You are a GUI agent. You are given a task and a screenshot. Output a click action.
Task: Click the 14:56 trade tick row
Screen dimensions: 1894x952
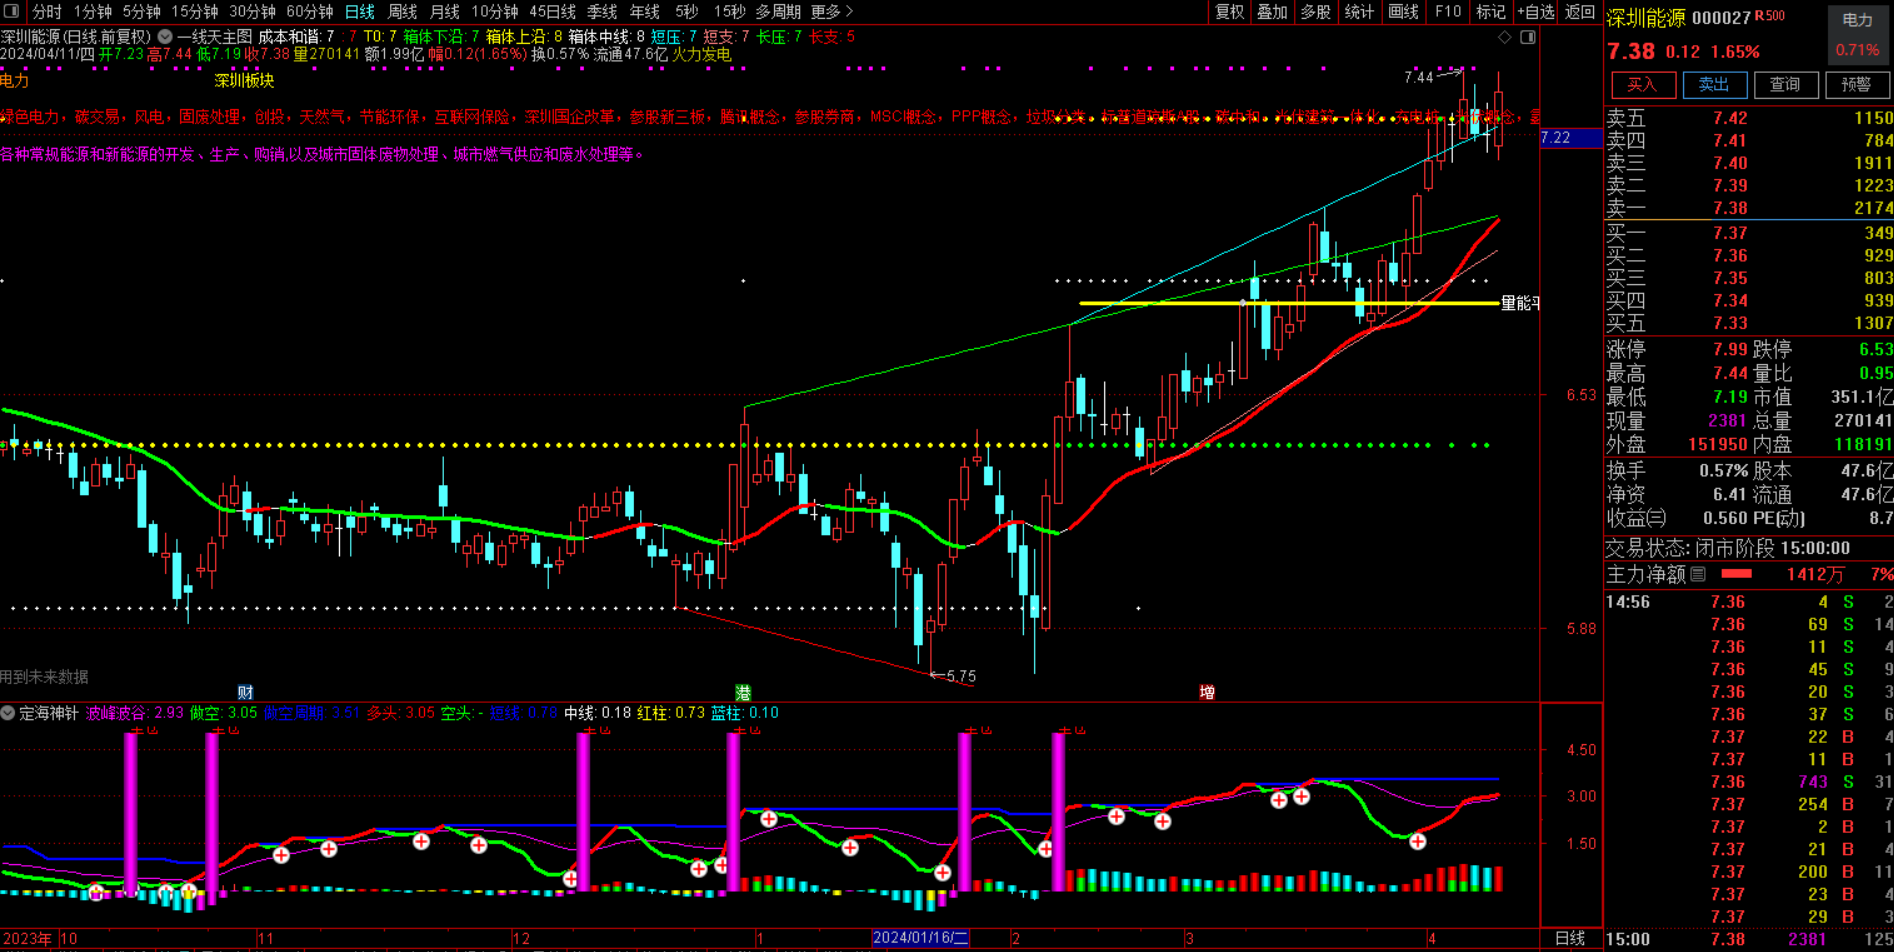(x=1749, y=602)
